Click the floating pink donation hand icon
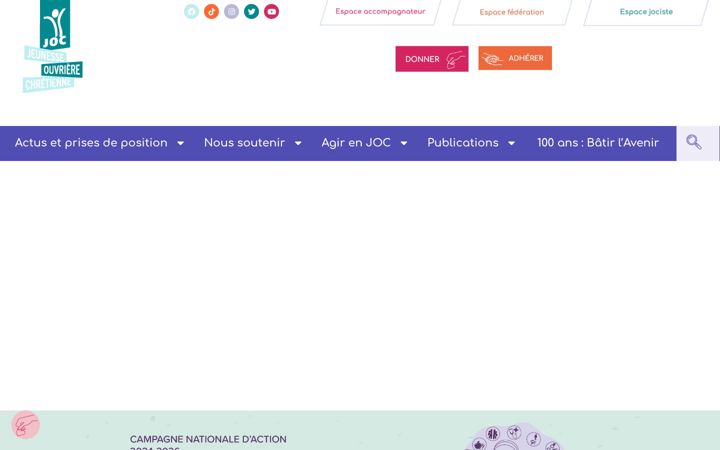The width and height of the screenshot is (720, 450). pyautogui.click(x=26, y=425)
